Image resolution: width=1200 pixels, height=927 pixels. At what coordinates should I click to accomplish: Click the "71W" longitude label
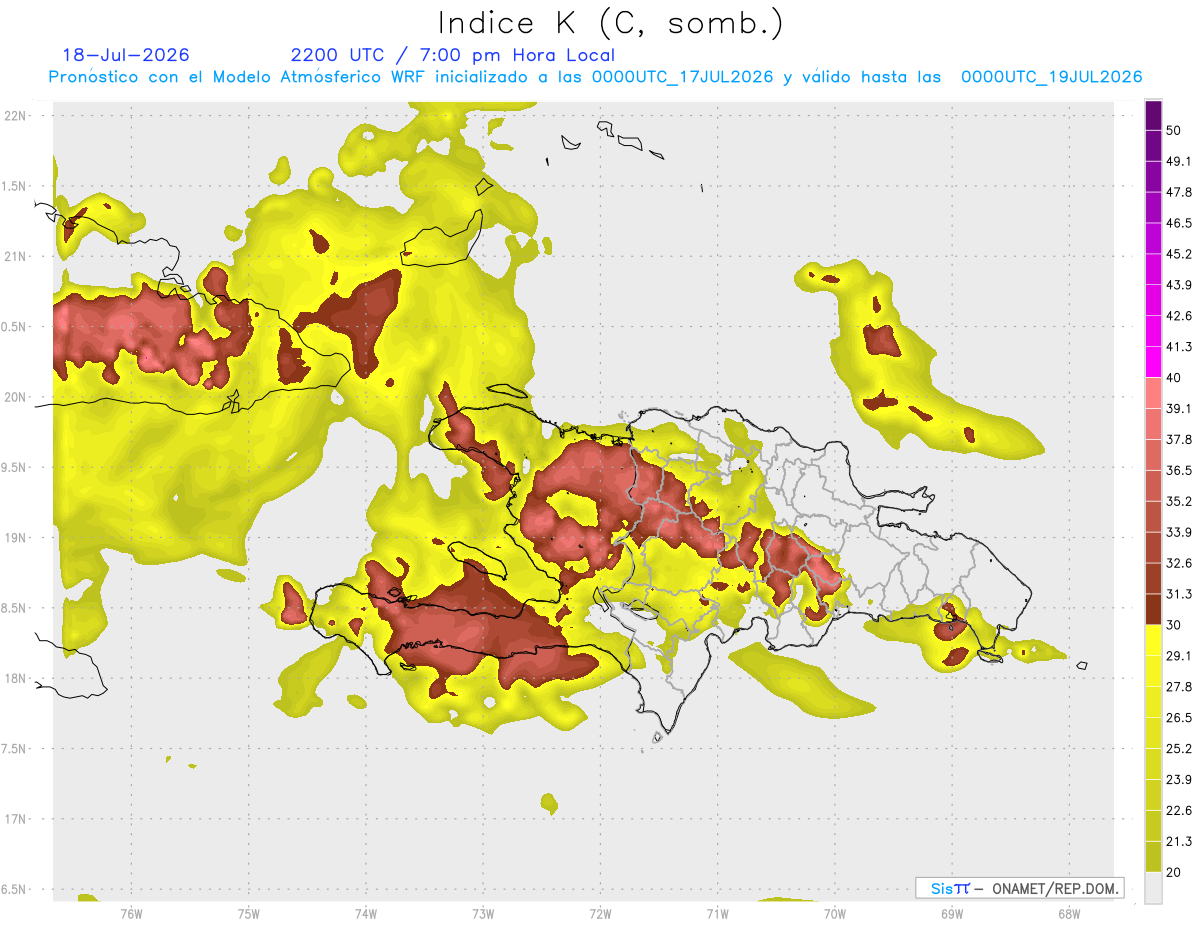717,913
